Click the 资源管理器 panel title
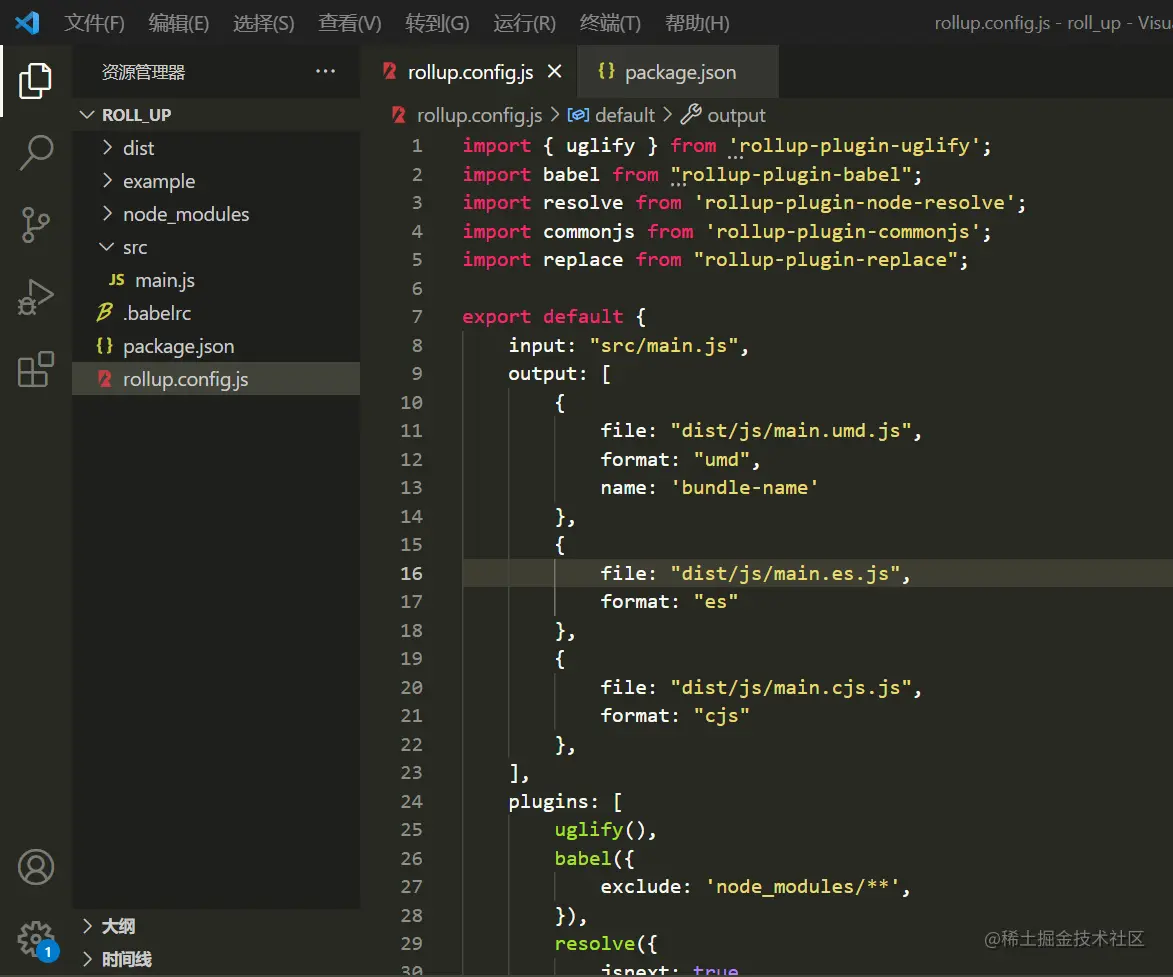Image resolution: width=1173 pixels, height=977 pixels. tap(143, 72)
